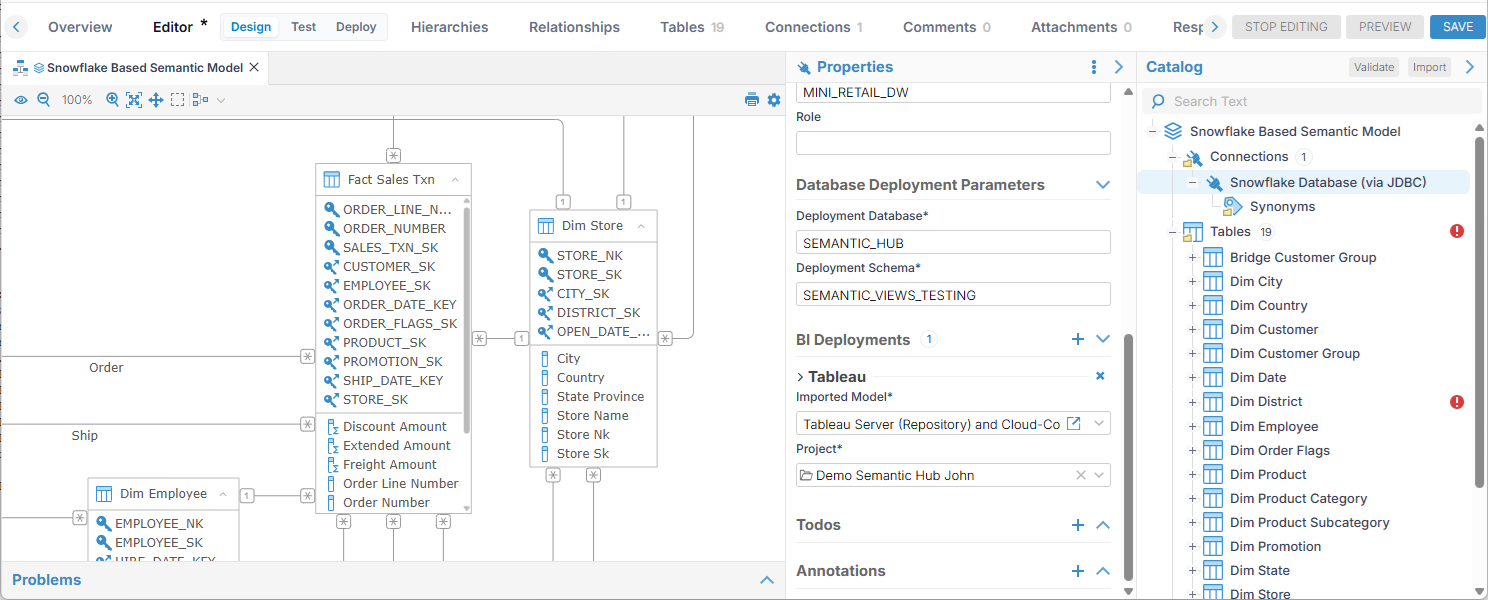Switch editor to Test mode

point(304,27)
